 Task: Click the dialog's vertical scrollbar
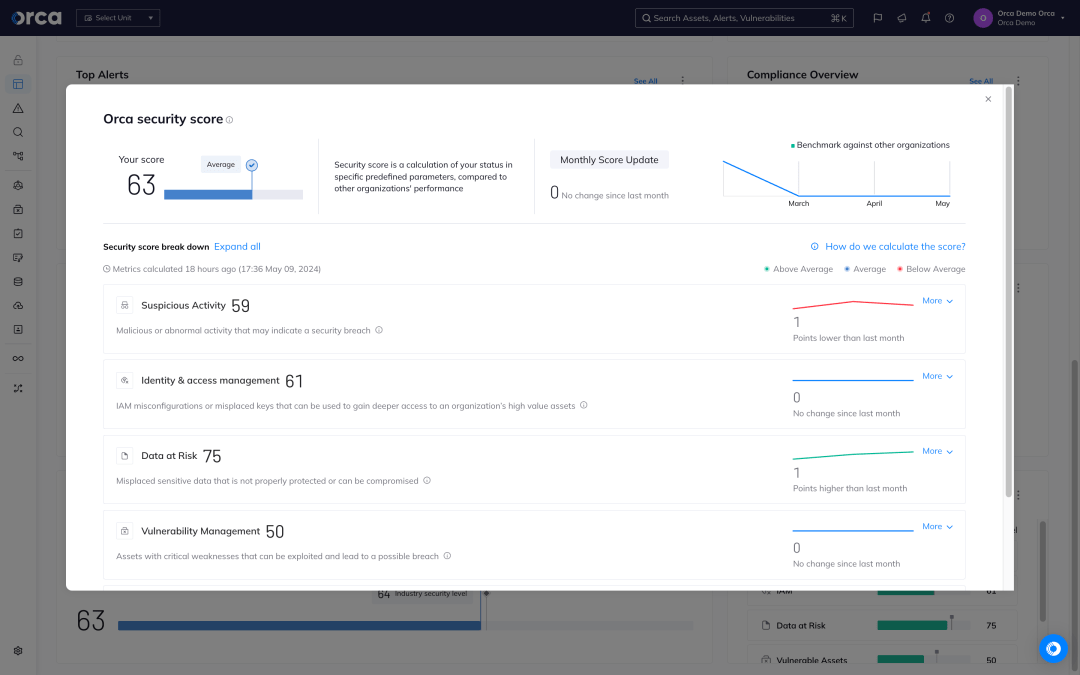[1008, 292]
